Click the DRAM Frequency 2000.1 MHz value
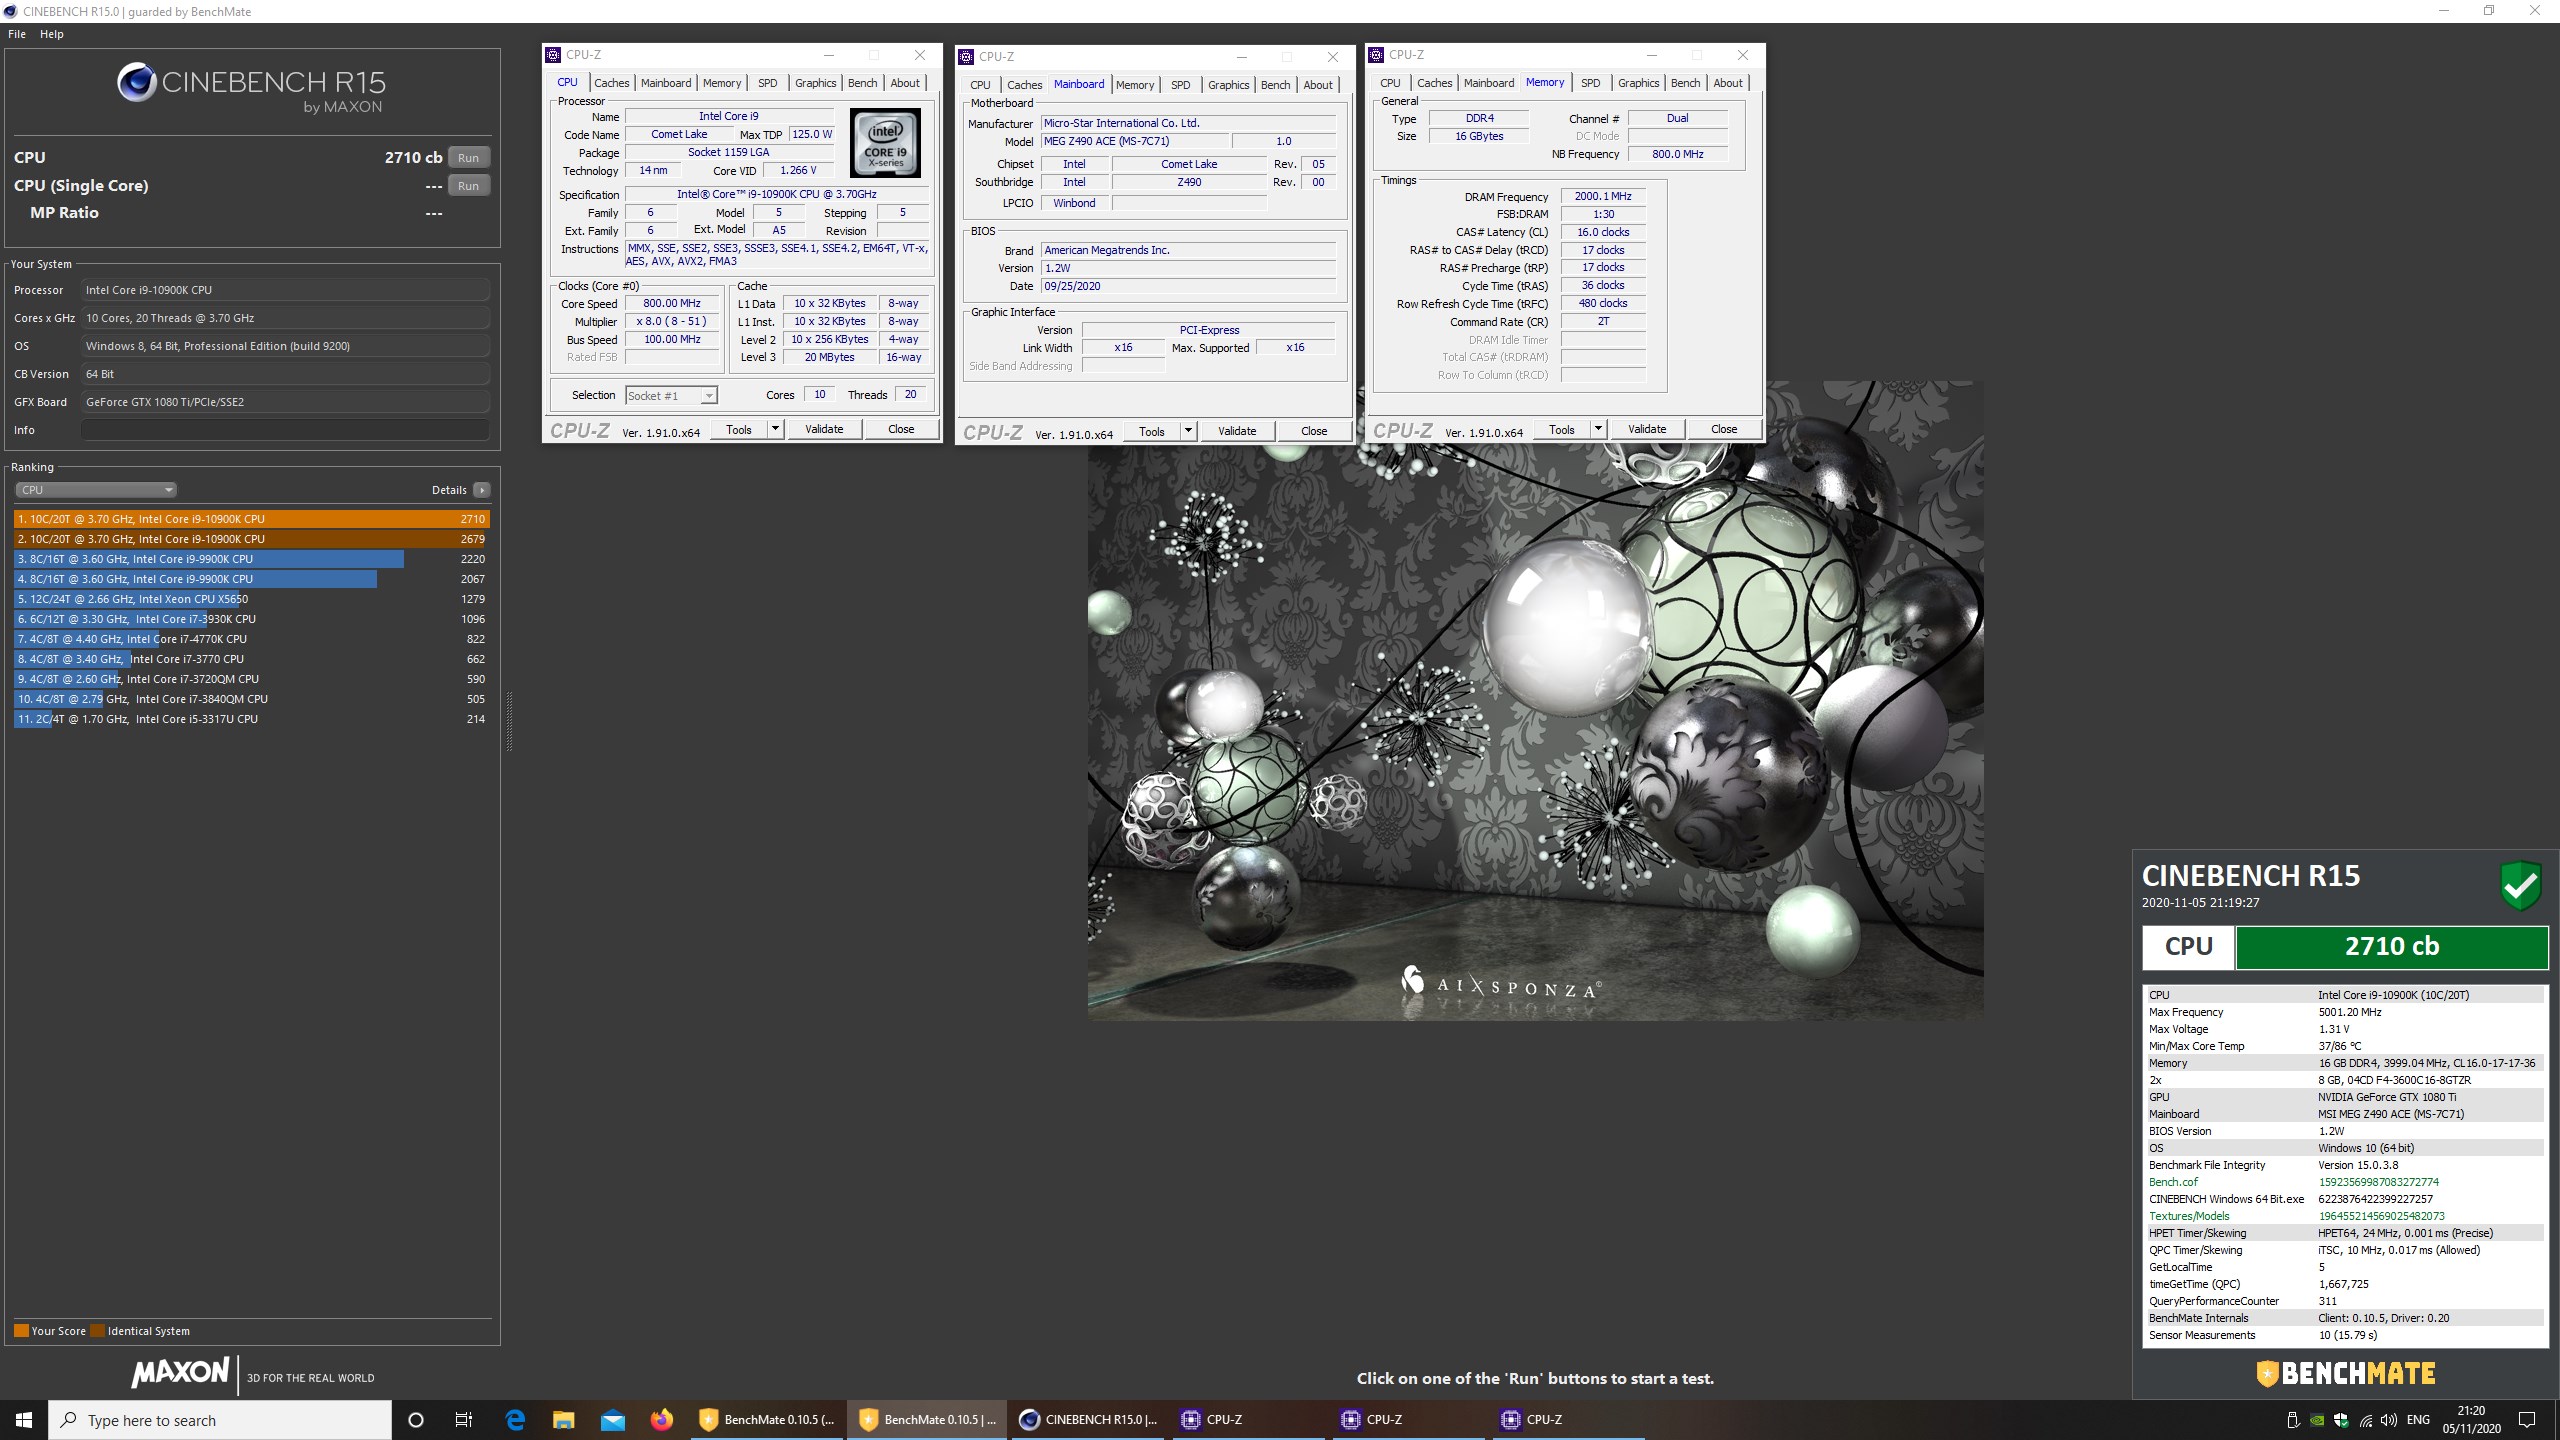Screen dimensions: 2560x1440 coord(1603,196)
